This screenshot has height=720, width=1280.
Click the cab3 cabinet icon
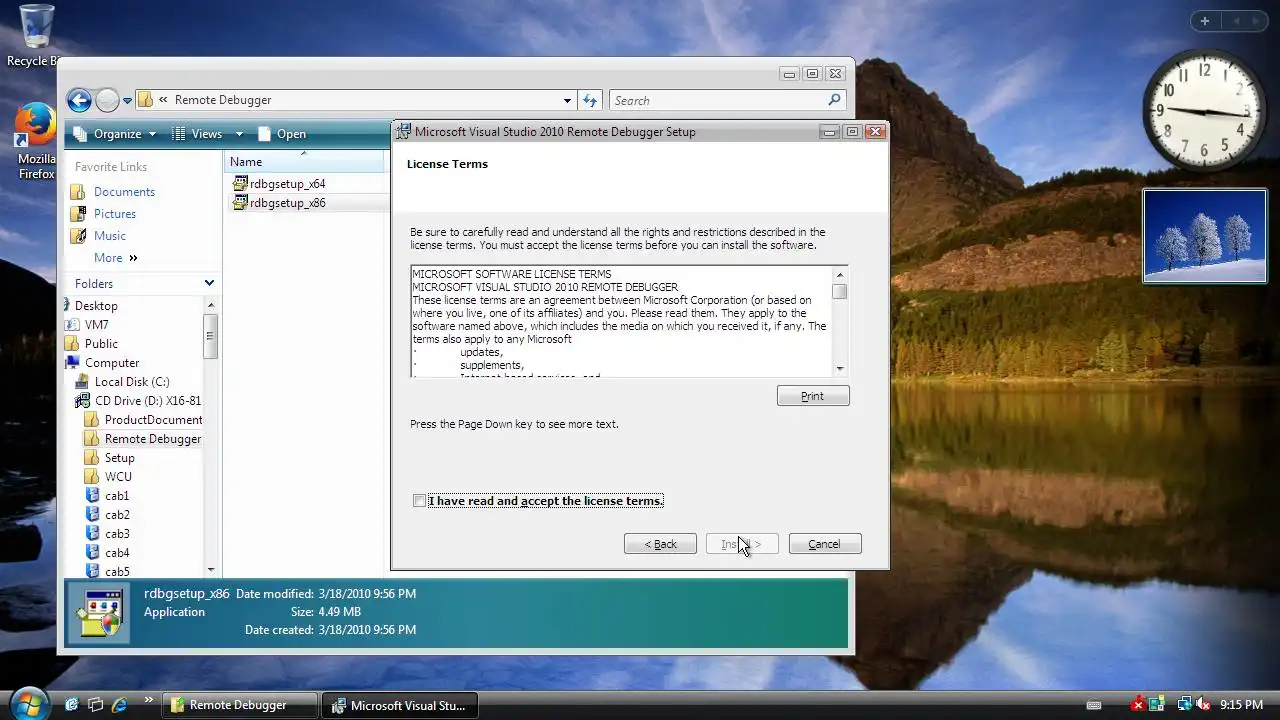[x=92, y=534]
